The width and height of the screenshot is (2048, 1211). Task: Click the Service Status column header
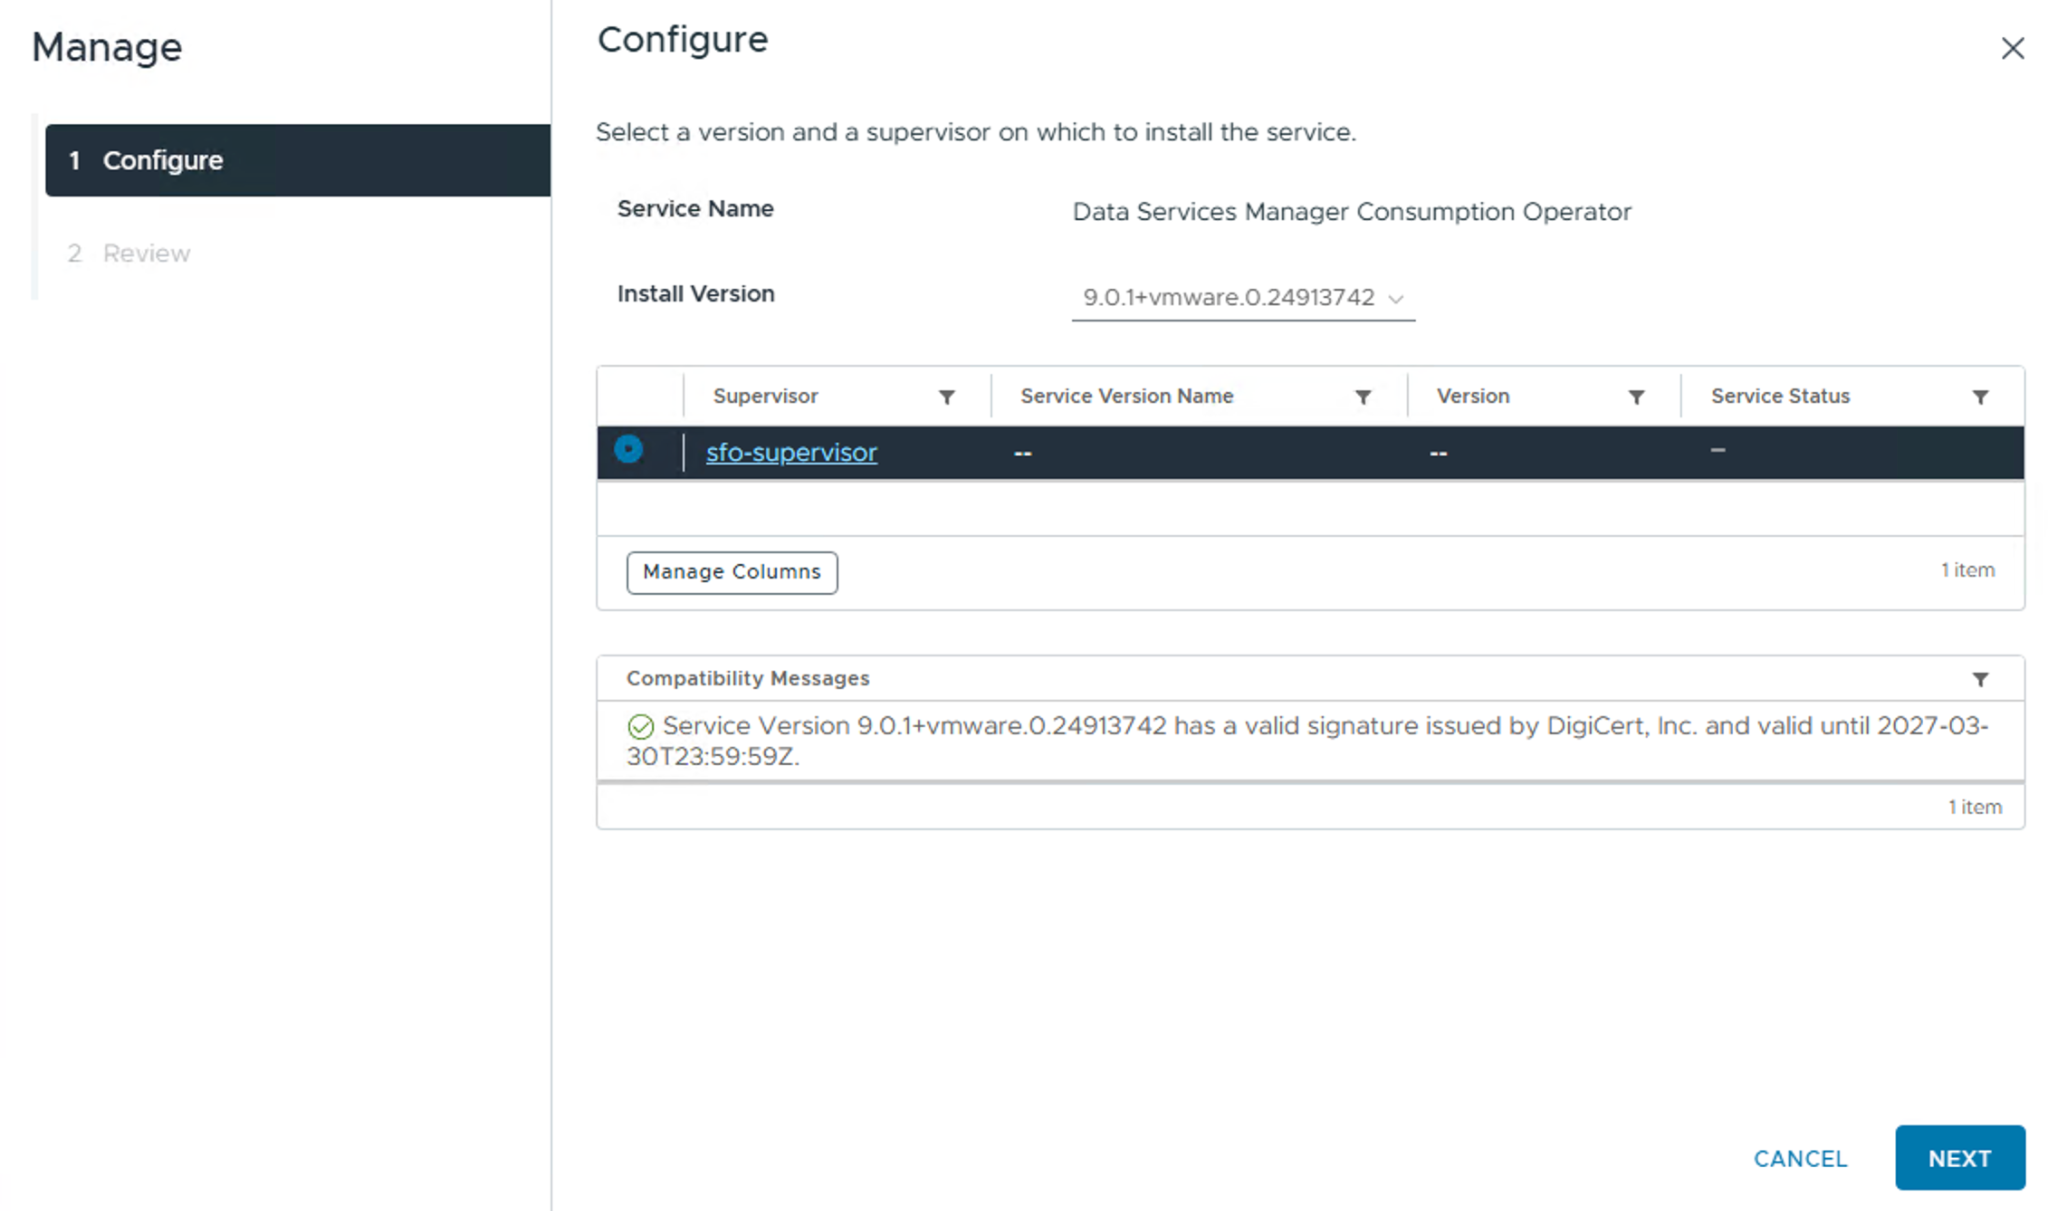[1779, 396]
